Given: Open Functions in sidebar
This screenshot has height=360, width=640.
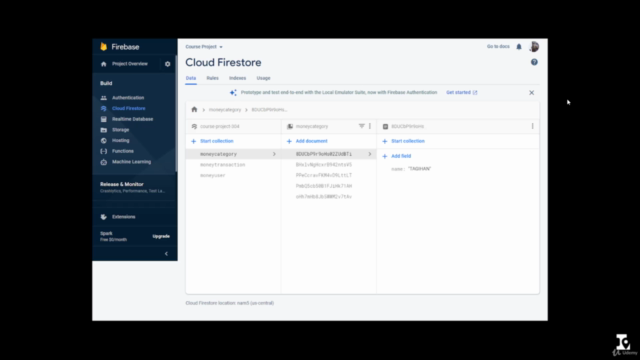Looking at the screenshot, I should click(122, 151).
